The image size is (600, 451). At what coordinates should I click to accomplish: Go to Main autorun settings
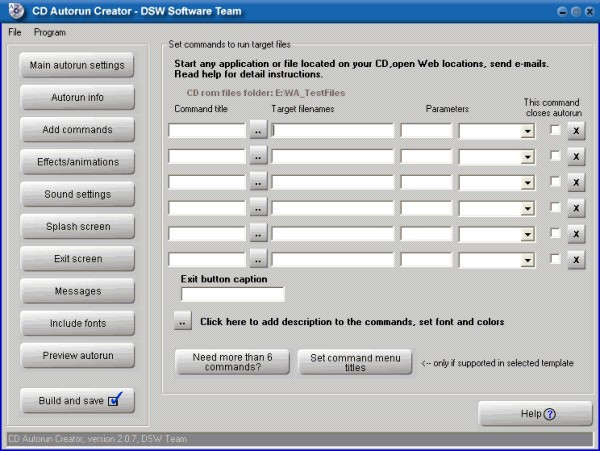(x=77, y=65)
